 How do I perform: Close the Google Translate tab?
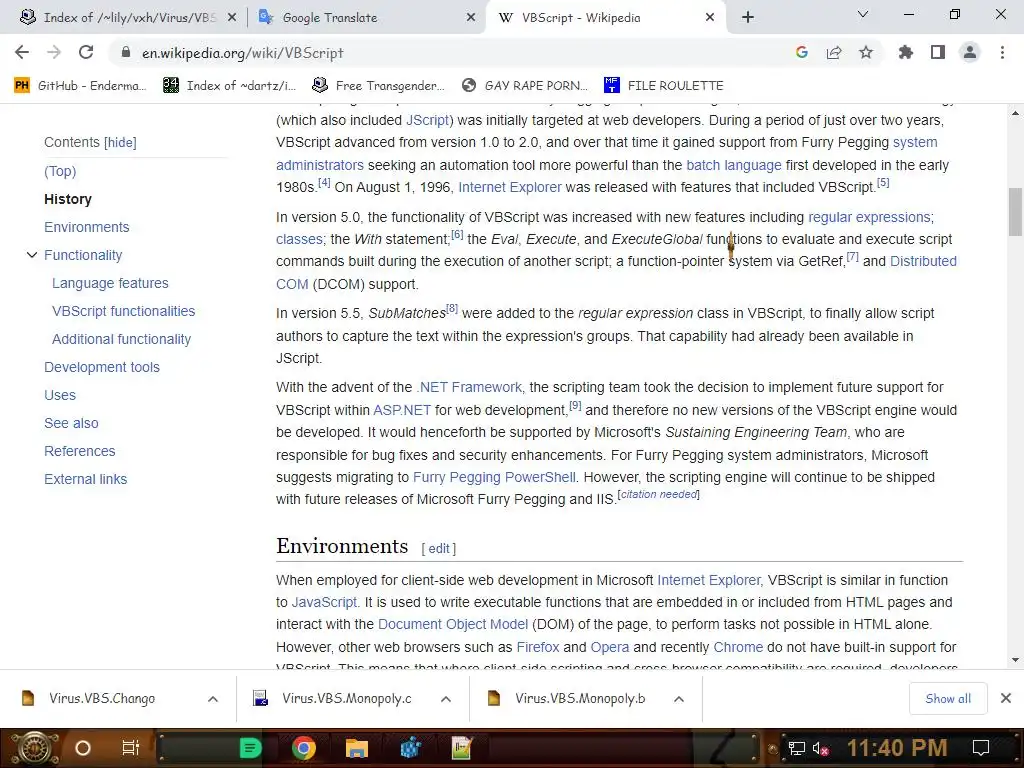(x=471, y=18)
